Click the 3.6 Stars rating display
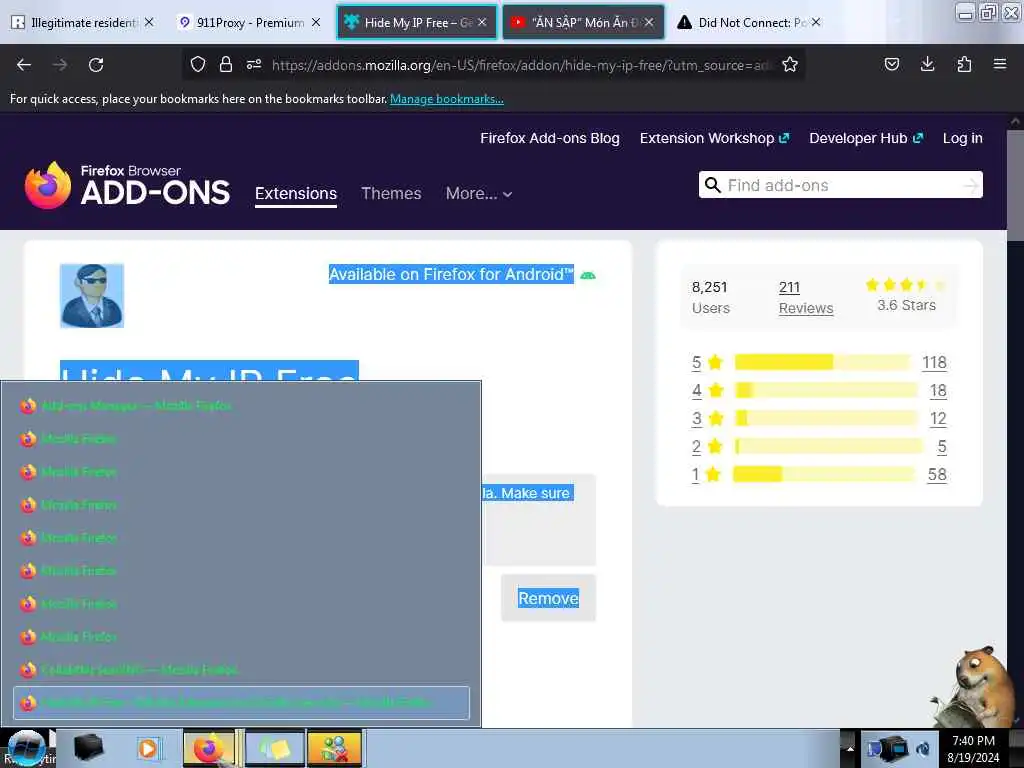The height and width of the screenshot is (768, 1024). click(x=906, y=295)
